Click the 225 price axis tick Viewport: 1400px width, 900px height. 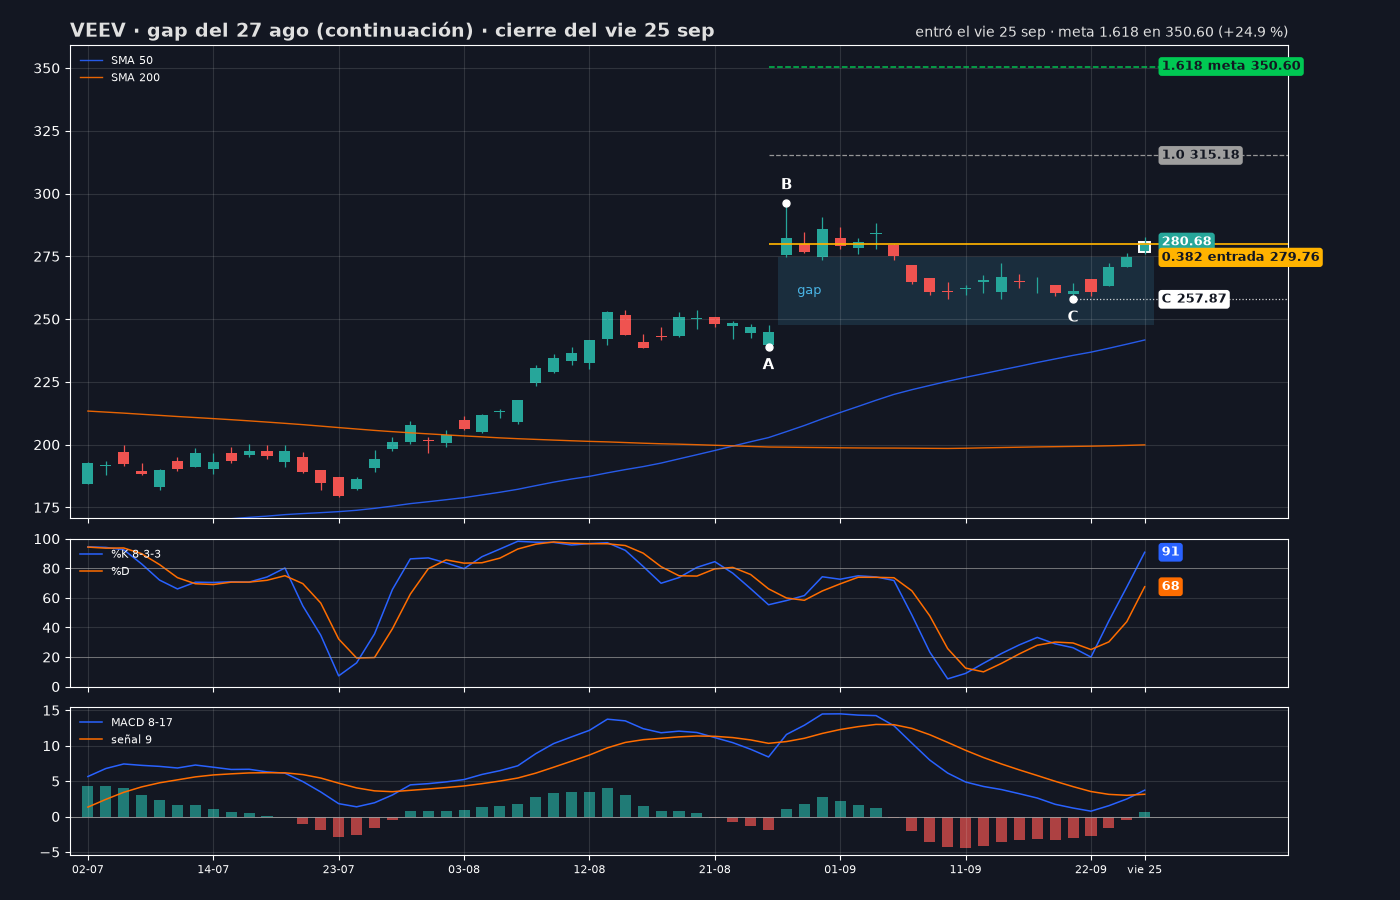[x=47, y=383]
